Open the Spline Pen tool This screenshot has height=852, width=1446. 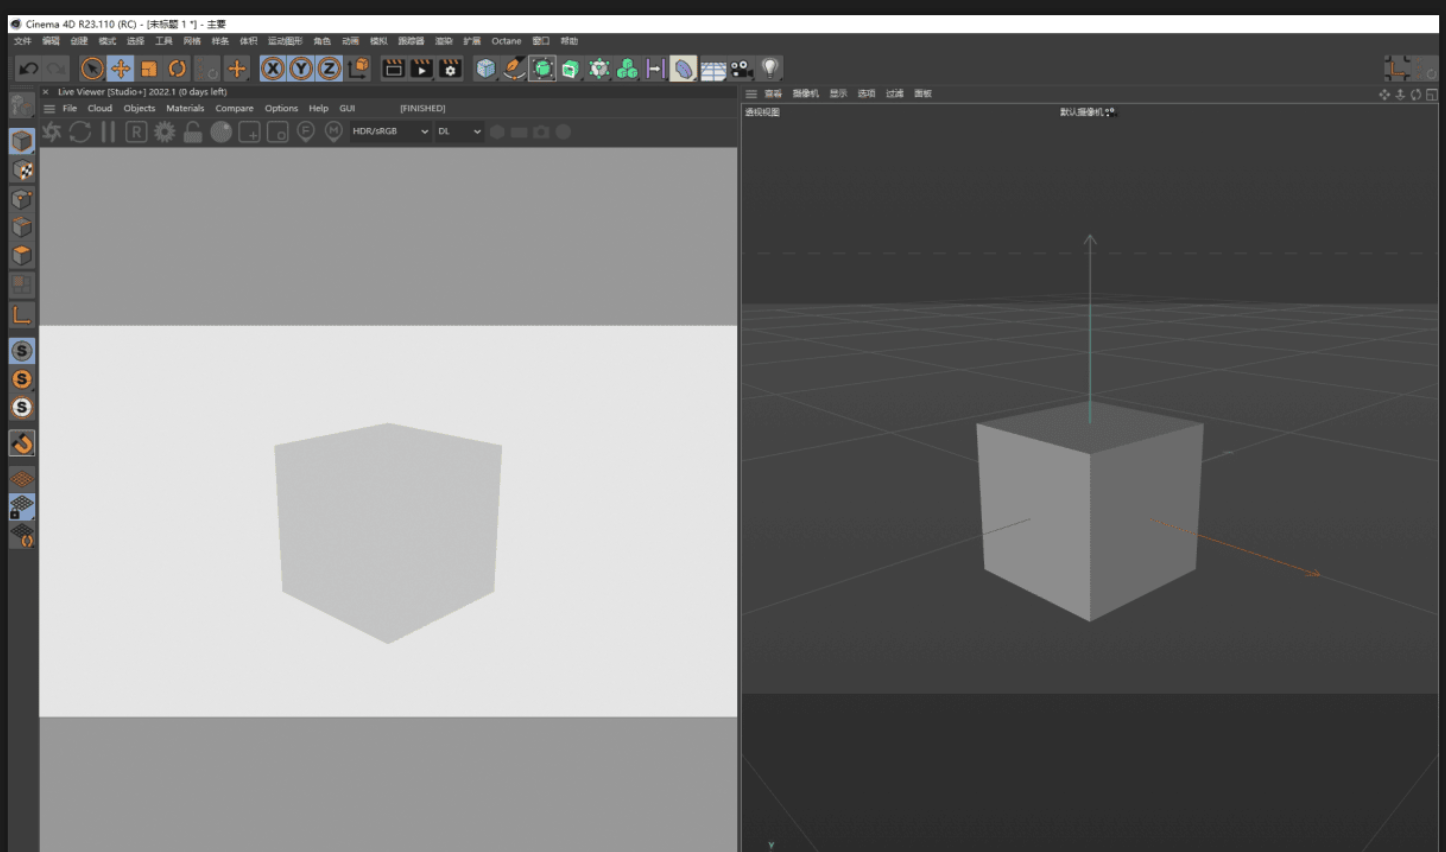point(514,68)
